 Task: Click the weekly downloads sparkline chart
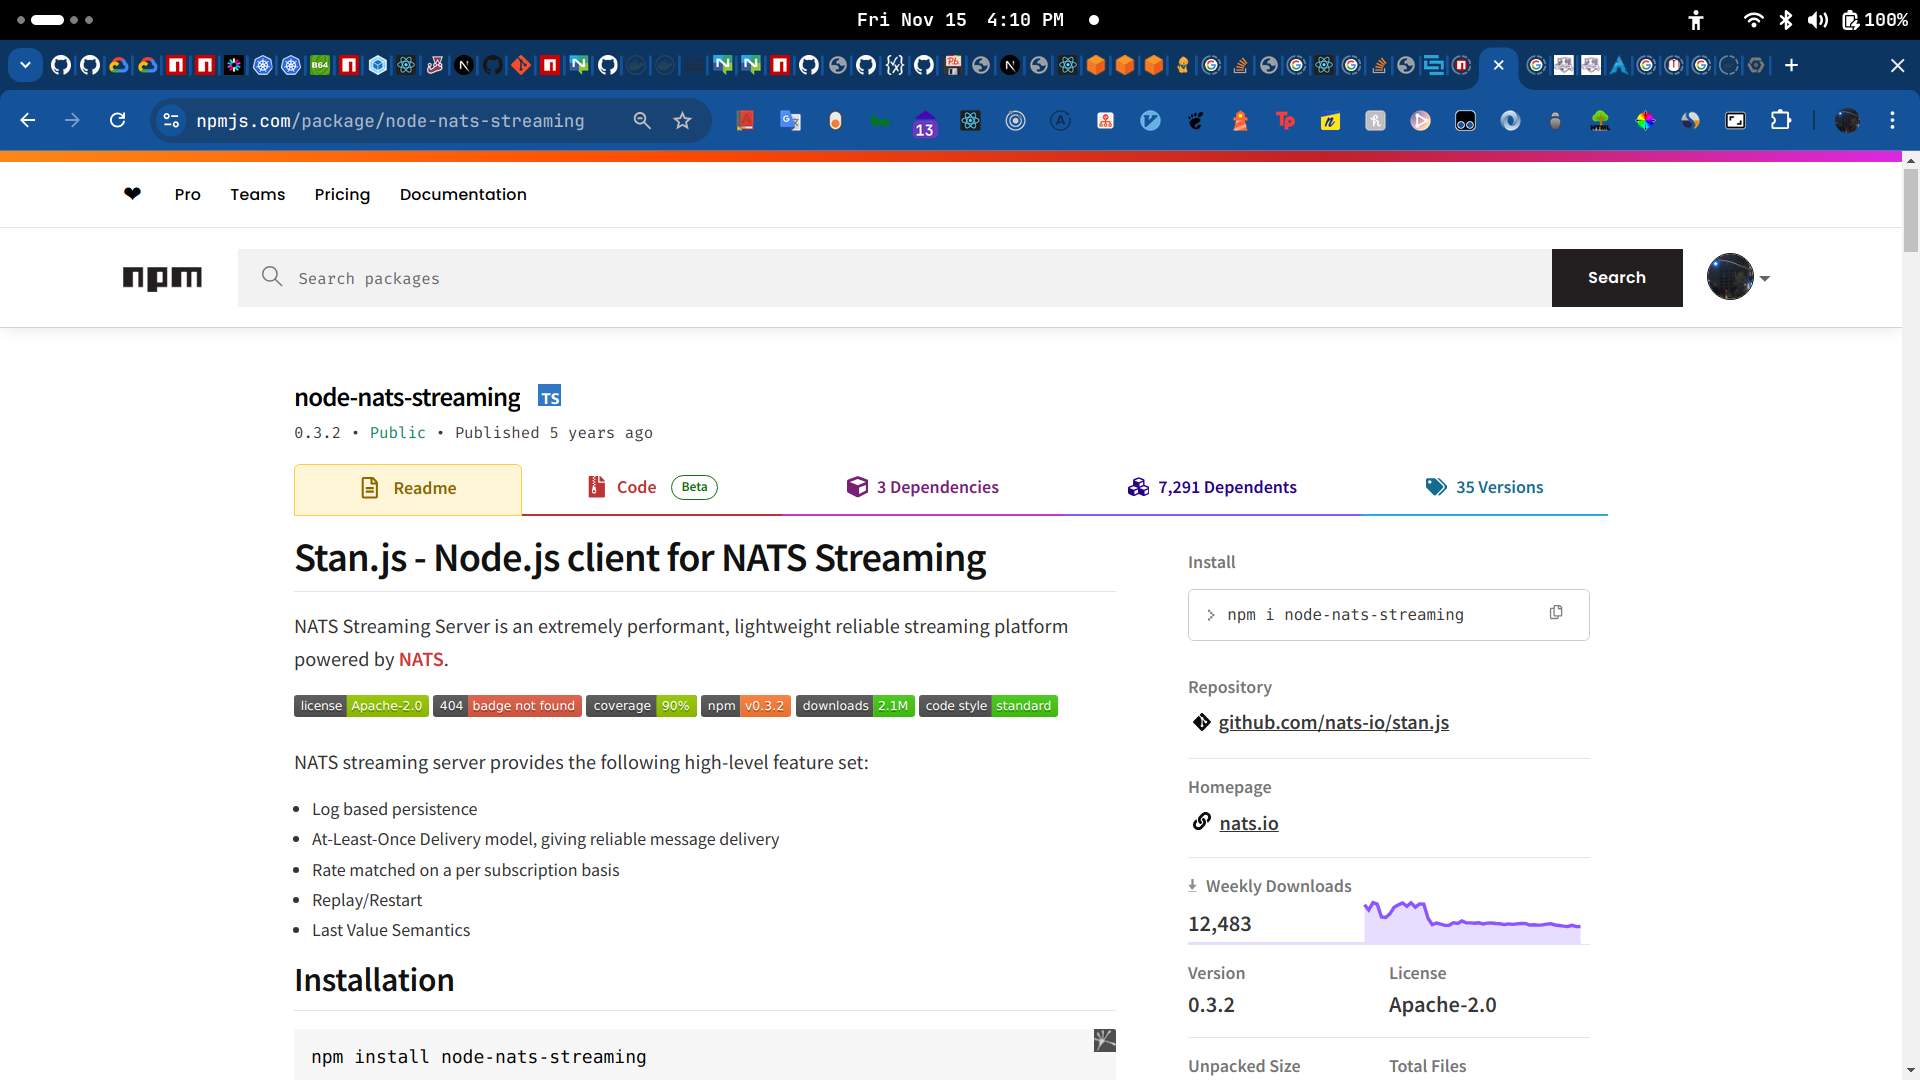coord(1472,921)
